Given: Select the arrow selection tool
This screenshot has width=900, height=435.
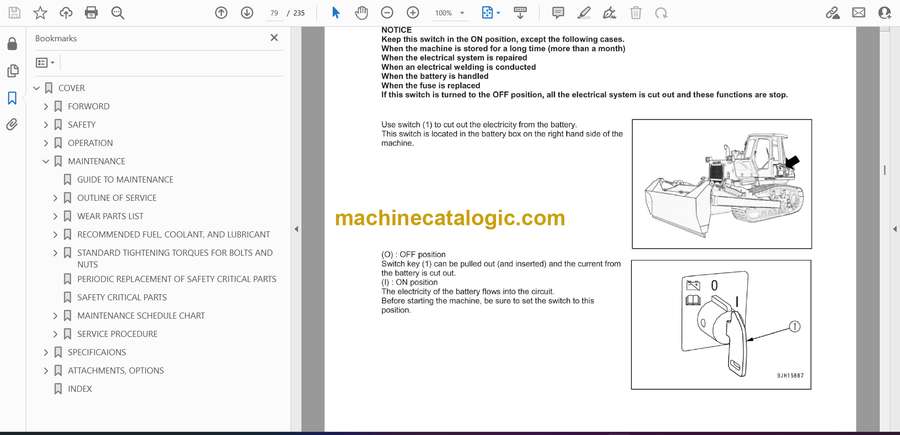Looking at the screenshot, I should [x=336, y=13].
